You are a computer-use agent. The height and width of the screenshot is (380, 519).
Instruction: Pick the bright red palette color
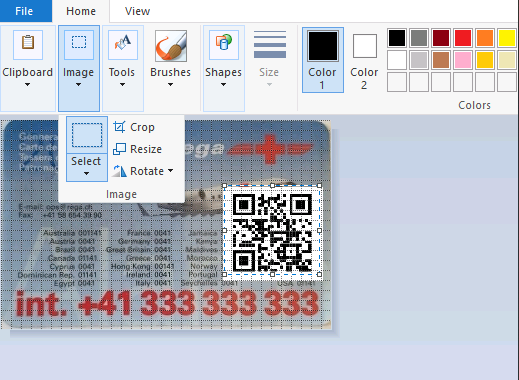tap(463, 38)
